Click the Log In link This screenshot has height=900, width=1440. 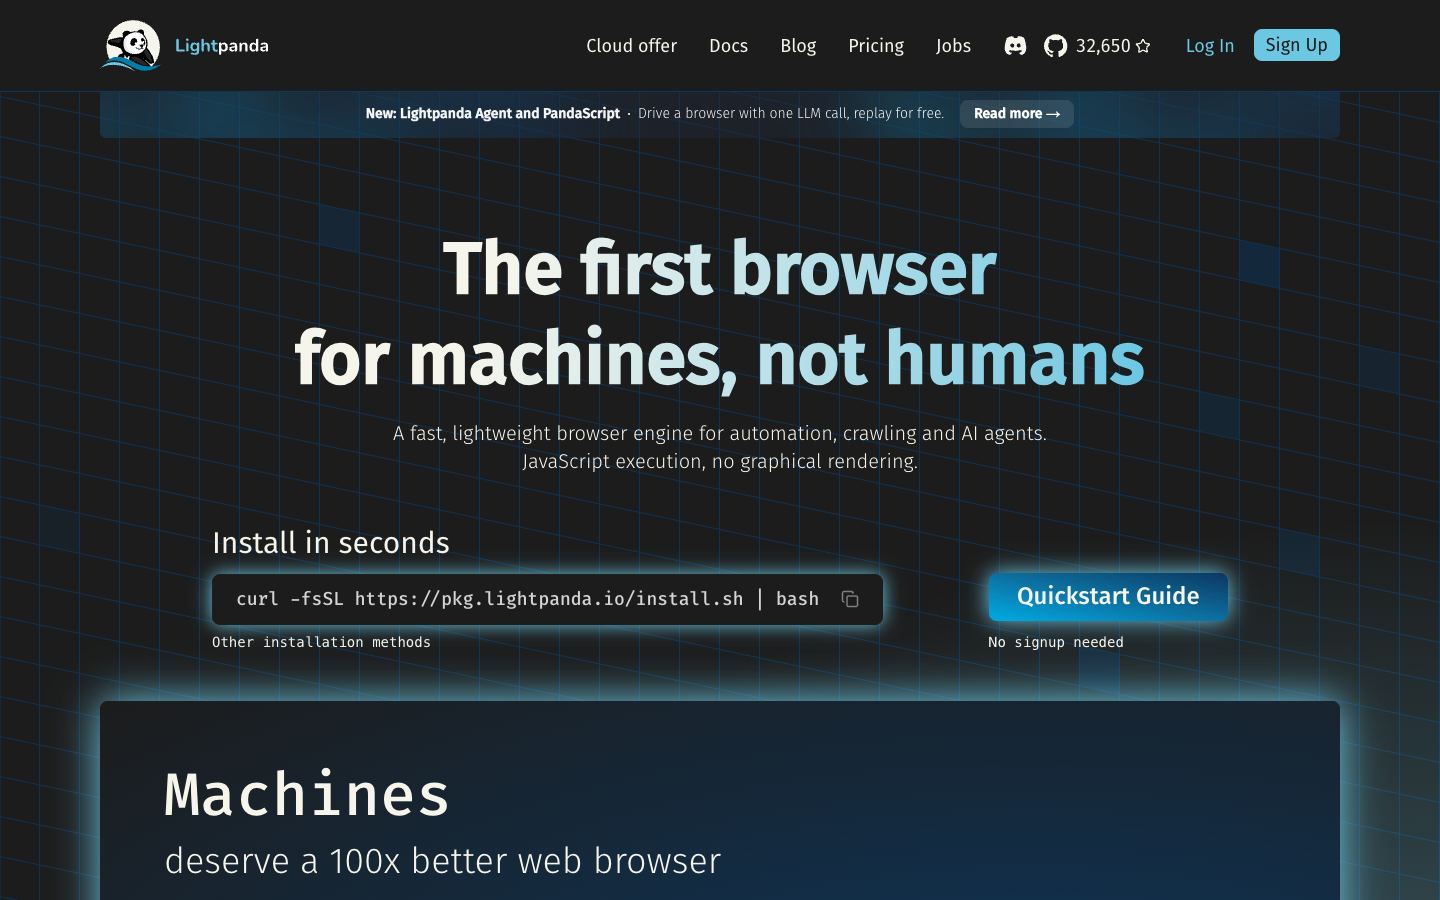1209,46
